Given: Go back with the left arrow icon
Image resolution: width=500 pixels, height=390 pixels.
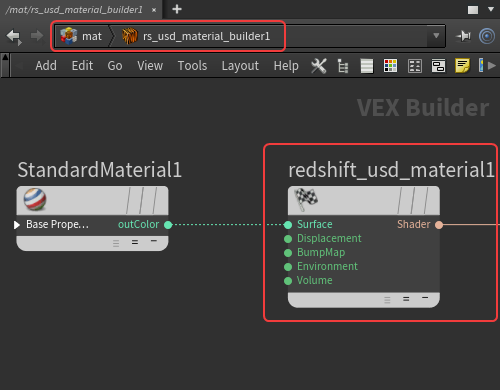Looking at the screenshot, I should 14,36.
